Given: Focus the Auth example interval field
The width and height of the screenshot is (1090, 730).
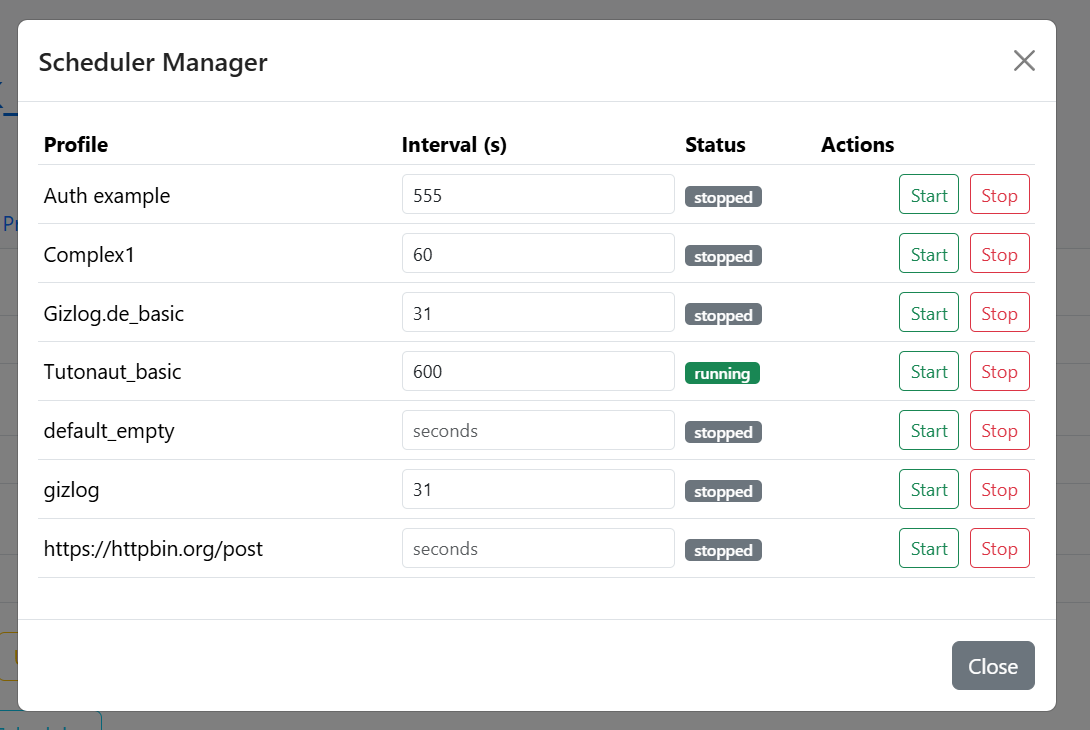Looking at the screenshot, I should [537, 195].
